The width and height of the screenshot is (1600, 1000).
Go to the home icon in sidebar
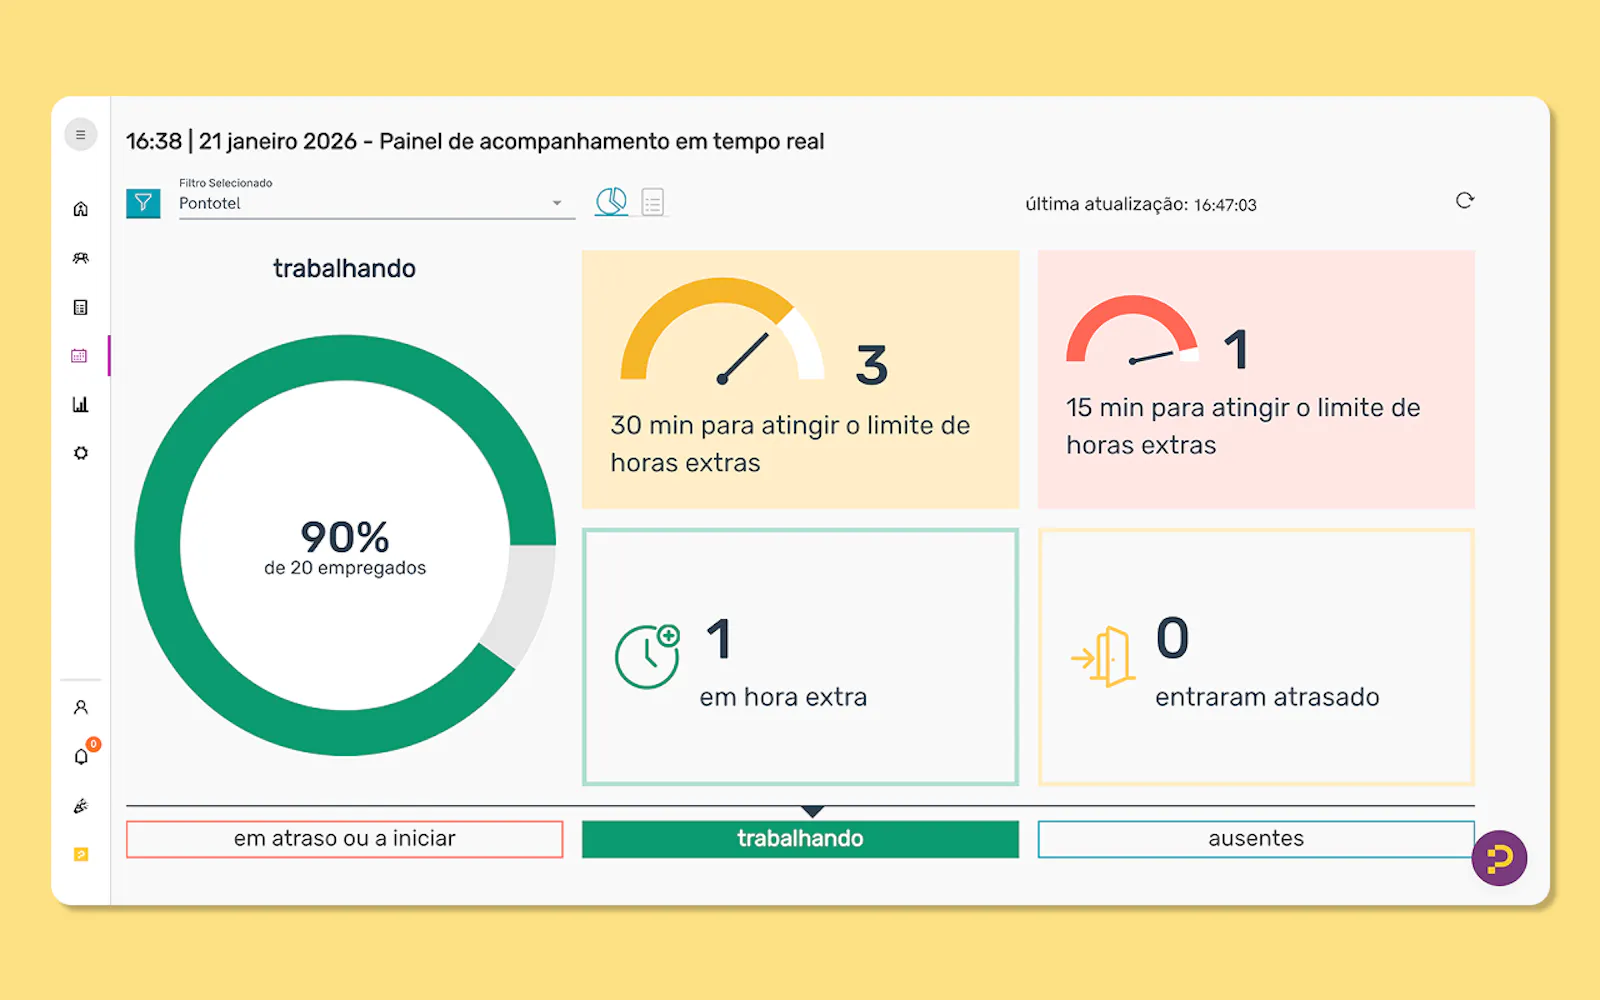[x=81, y=209]
